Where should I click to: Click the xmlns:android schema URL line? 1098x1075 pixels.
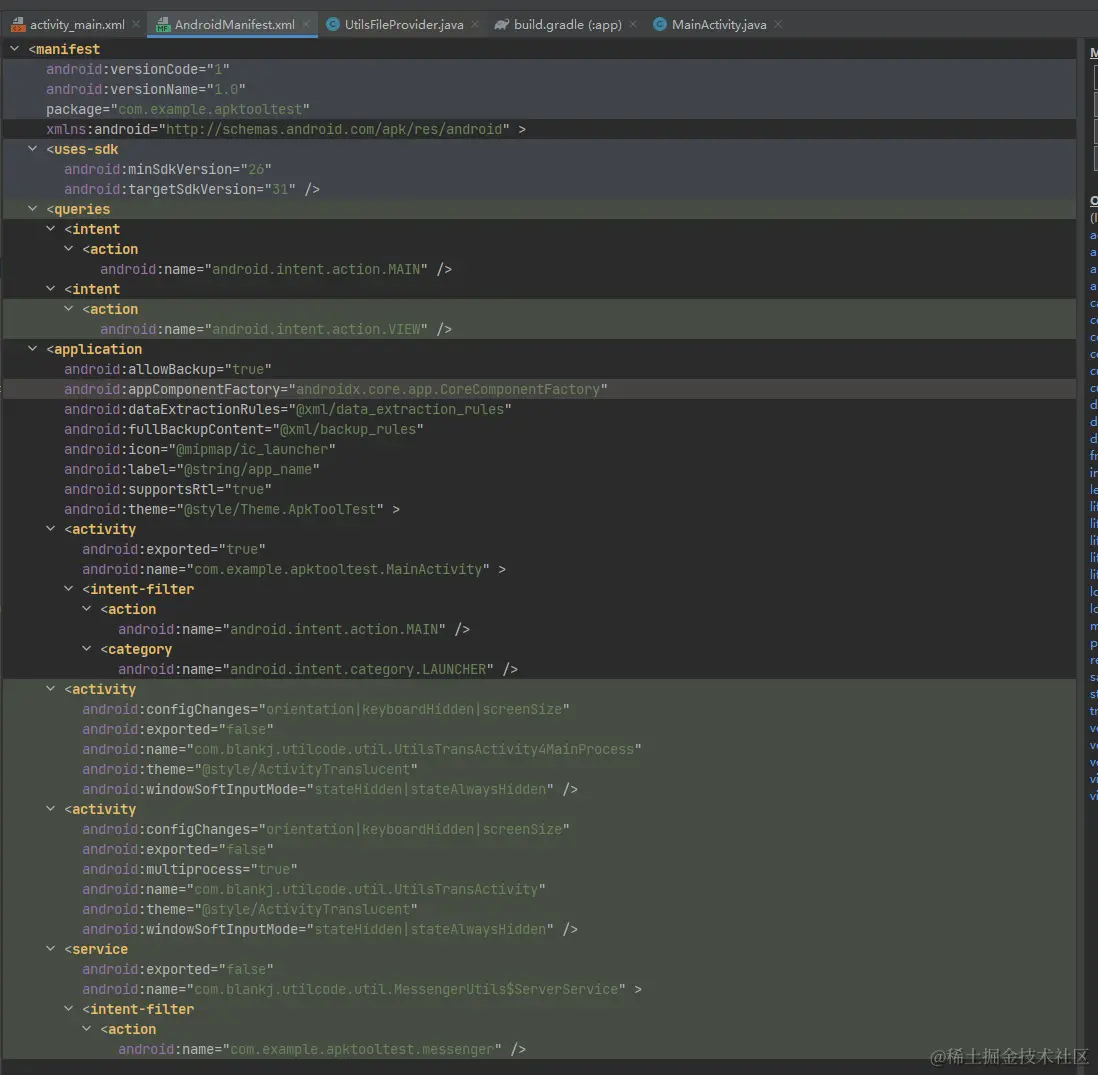click(x=286, y=129)
